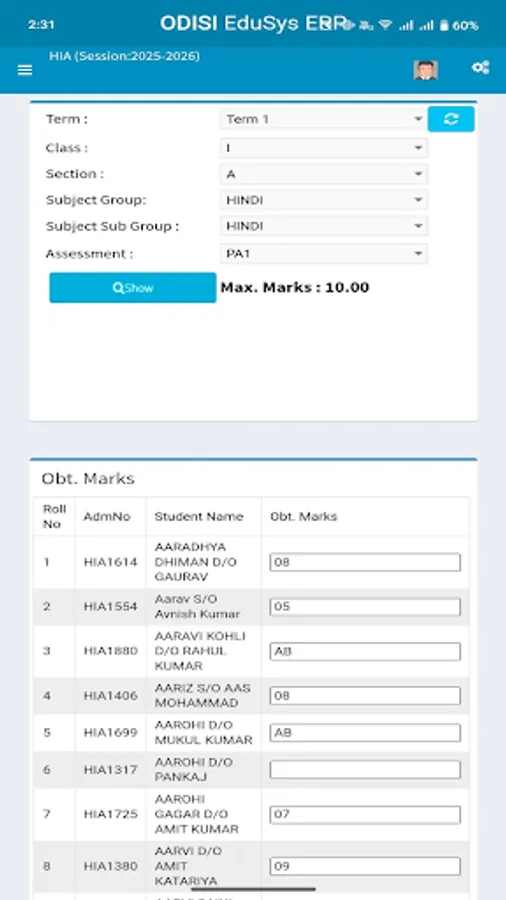The height and width of the screenshot is (900, 506).
Task: Click the blue refresh button
Action: point(451,119)
